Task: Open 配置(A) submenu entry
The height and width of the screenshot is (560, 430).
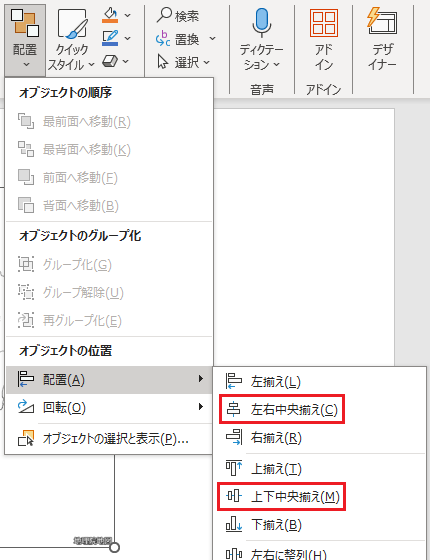Action: [109, 380]
